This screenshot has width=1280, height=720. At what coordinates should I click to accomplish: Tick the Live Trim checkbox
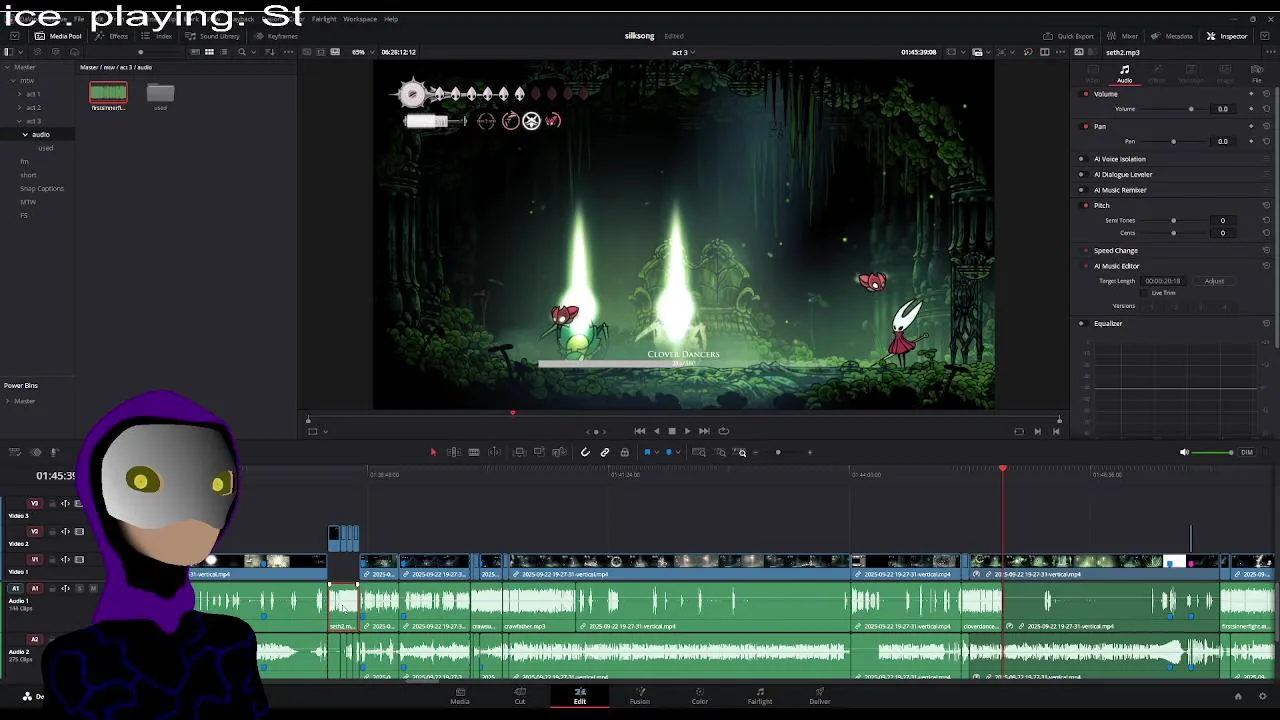click(1145, 293)
